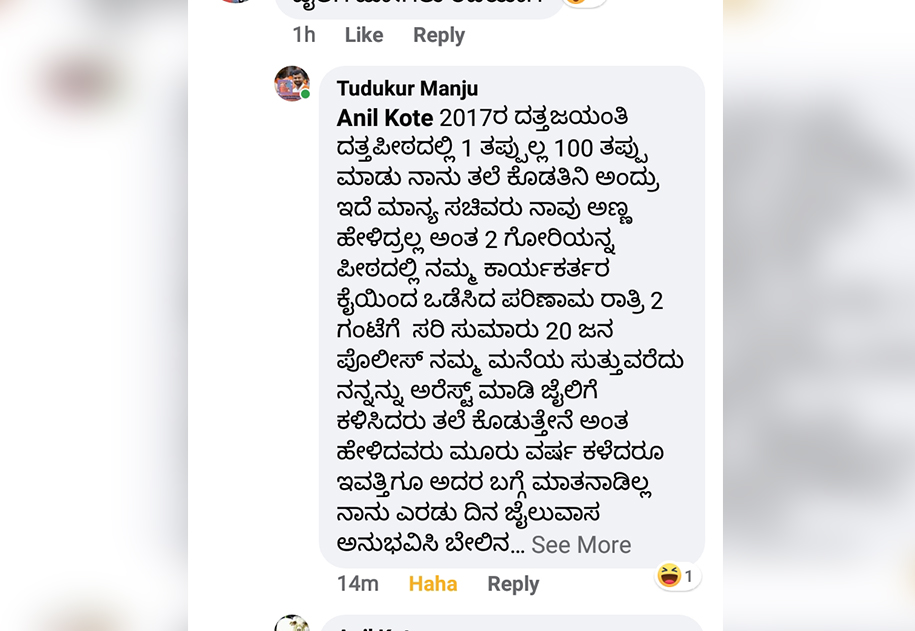
Task: Click the green online status dot
Action: 305,94
